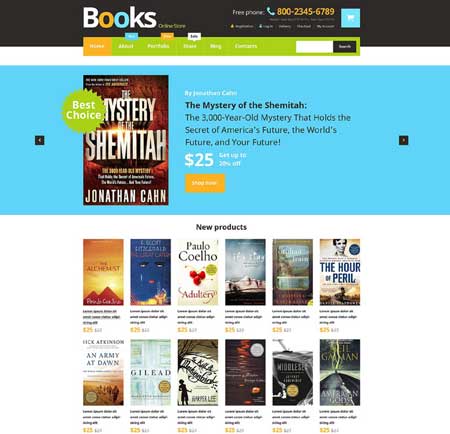The width and height of the screenshot is (450, 434).
Task: Open The Alchemist book cover
Action: [x=103, y=272]
